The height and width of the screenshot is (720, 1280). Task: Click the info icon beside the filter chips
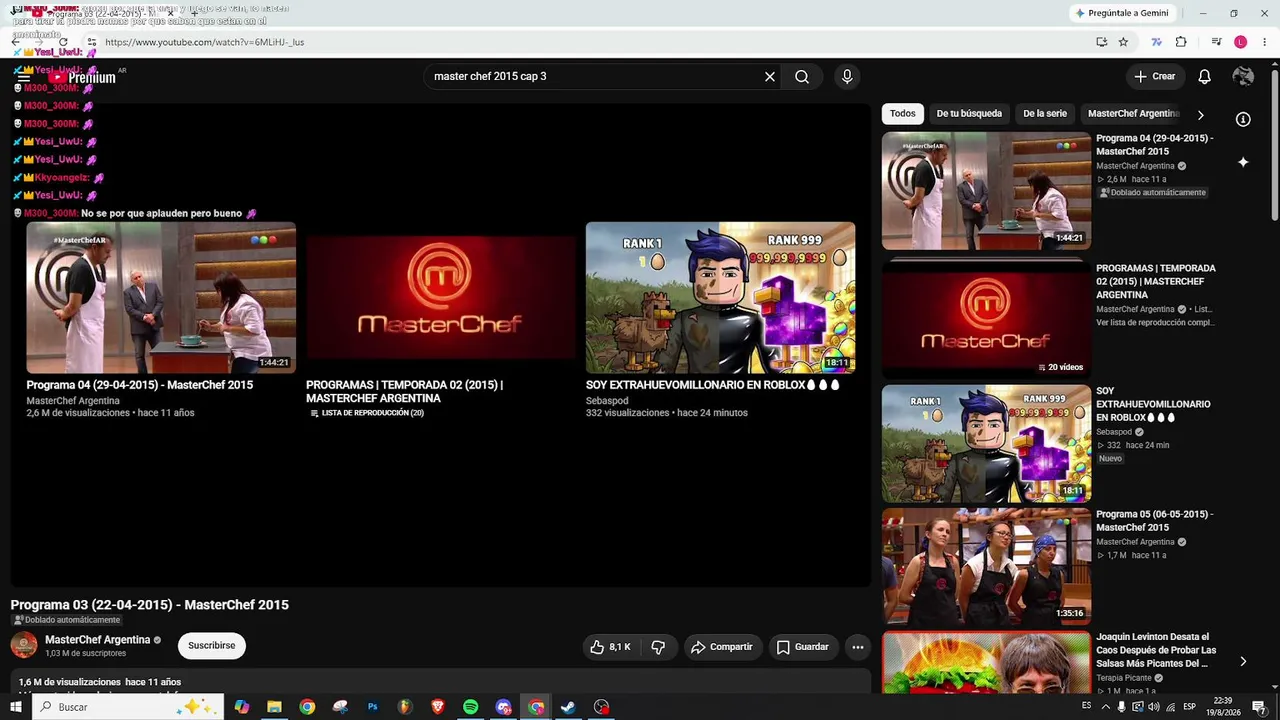point(1243,119)
